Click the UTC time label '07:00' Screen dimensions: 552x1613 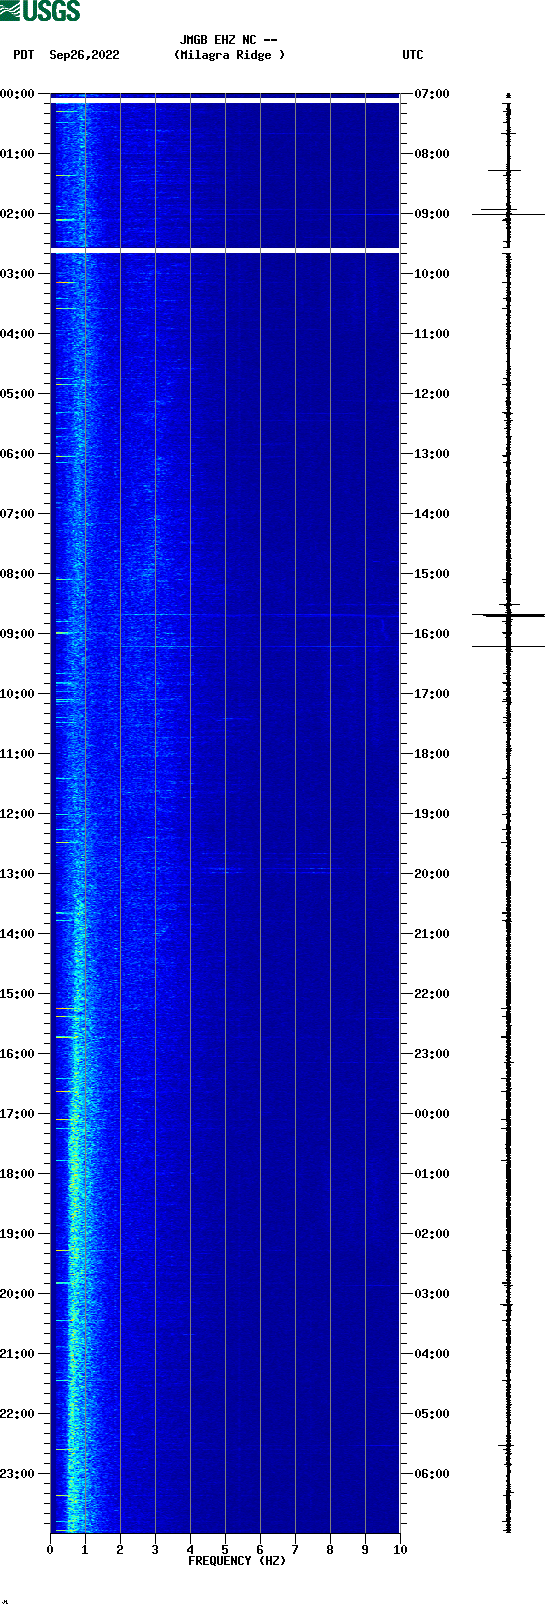432,94
